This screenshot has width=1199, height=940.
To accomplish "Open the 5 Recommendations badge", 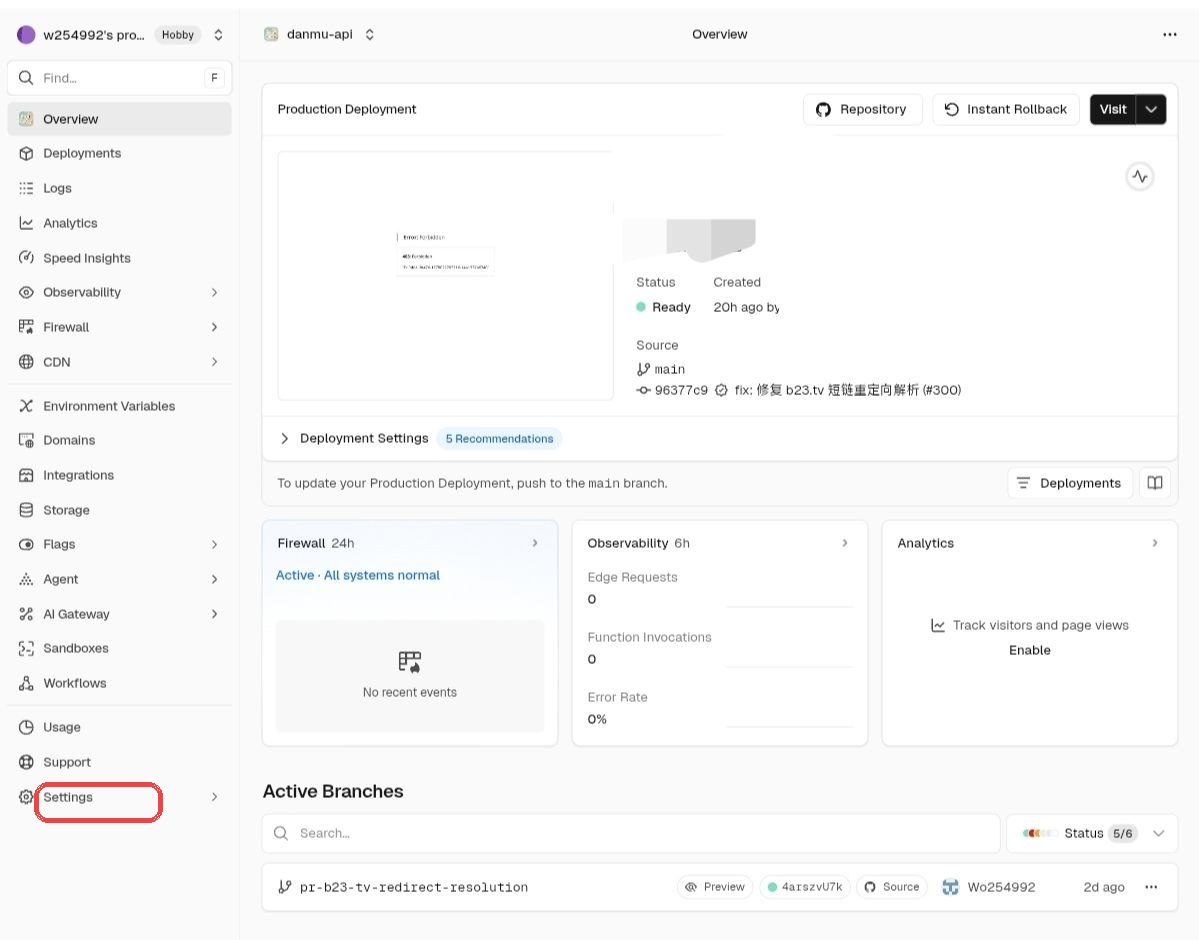I will click(499, 438).
